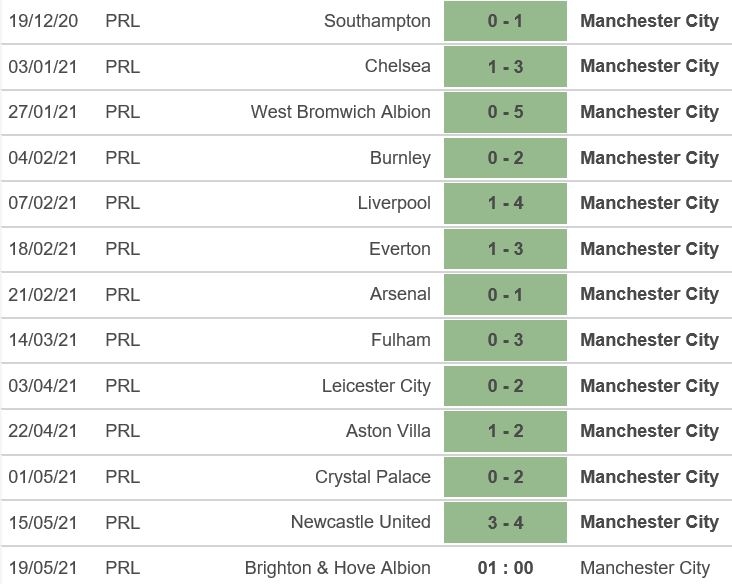Click Manchester City in the Southampton row
This screenshot has width=732, height=584.
click(x=649, y=21)
